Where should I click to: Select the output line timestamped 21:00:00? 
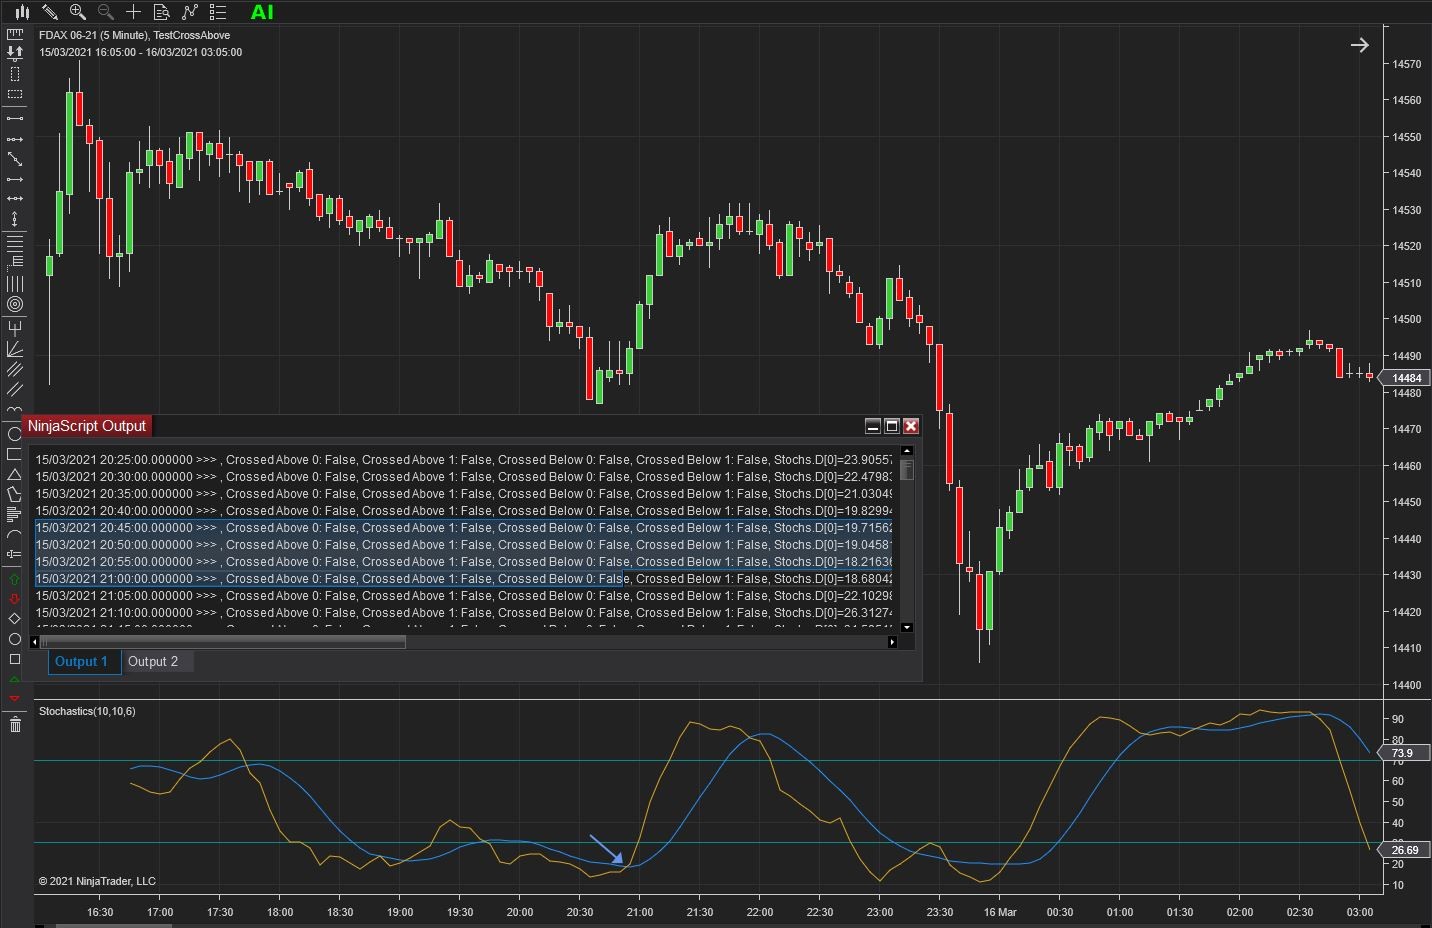point(464,579)
